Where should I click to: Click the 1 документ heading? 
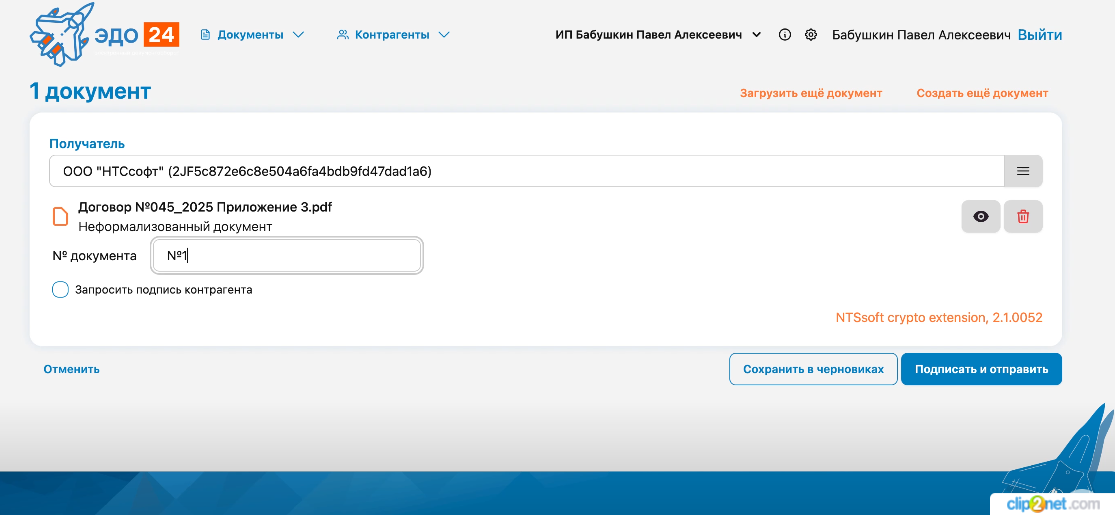(x=90, y=92)
